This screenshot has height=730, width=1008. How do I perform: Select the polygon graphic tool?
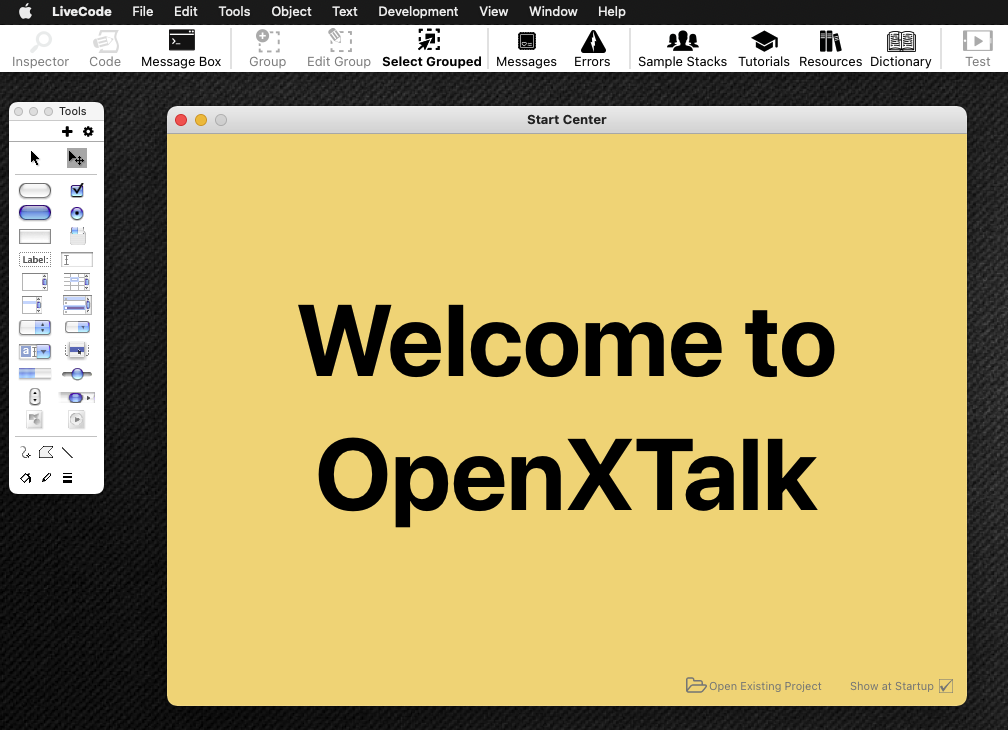pyautogui.click(x=46, y=453)
